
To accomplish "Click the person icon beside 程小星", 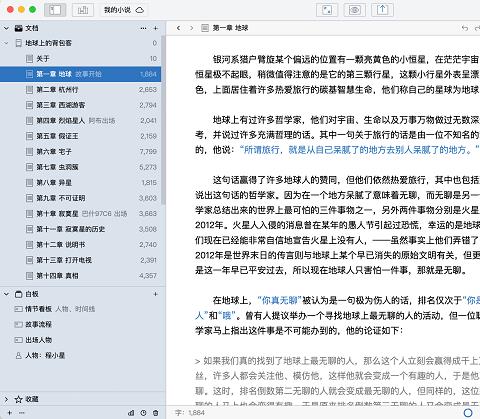I will pyautogui.click(x=18, y=356).
